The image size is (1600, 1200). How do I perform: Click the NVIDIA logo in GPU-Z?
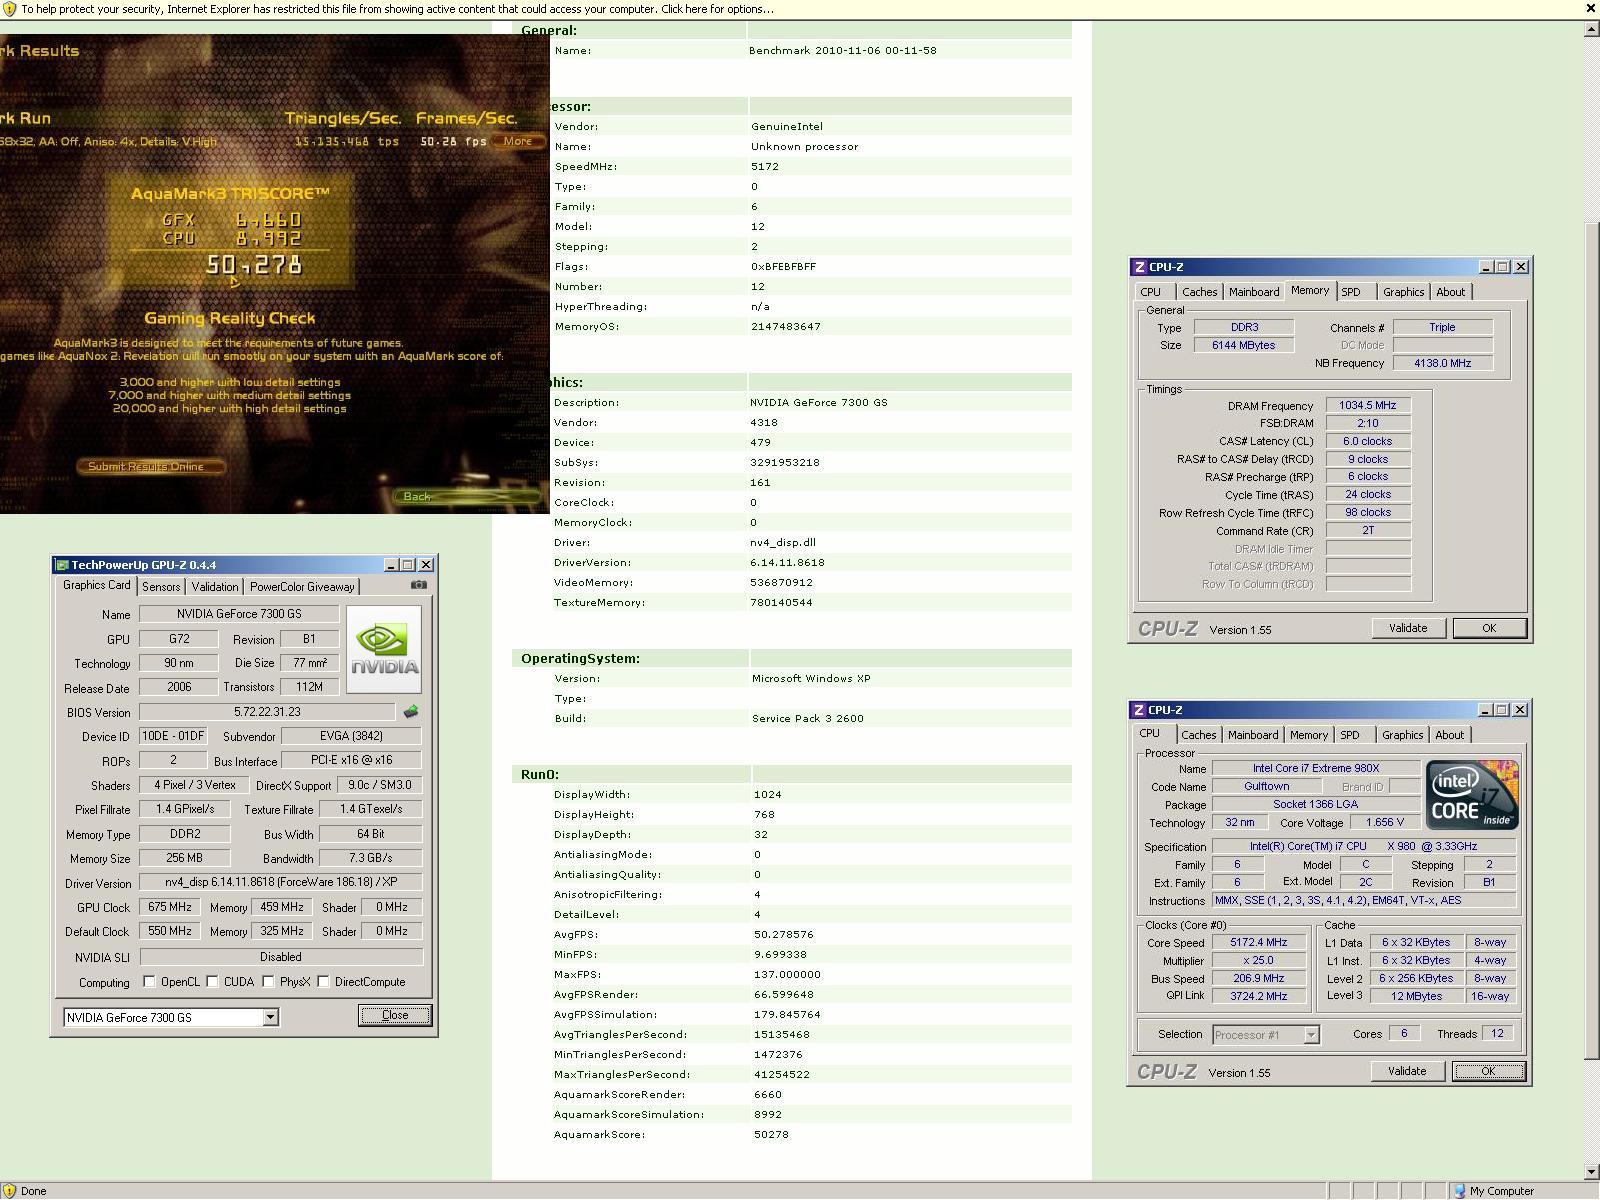(384, 649)
